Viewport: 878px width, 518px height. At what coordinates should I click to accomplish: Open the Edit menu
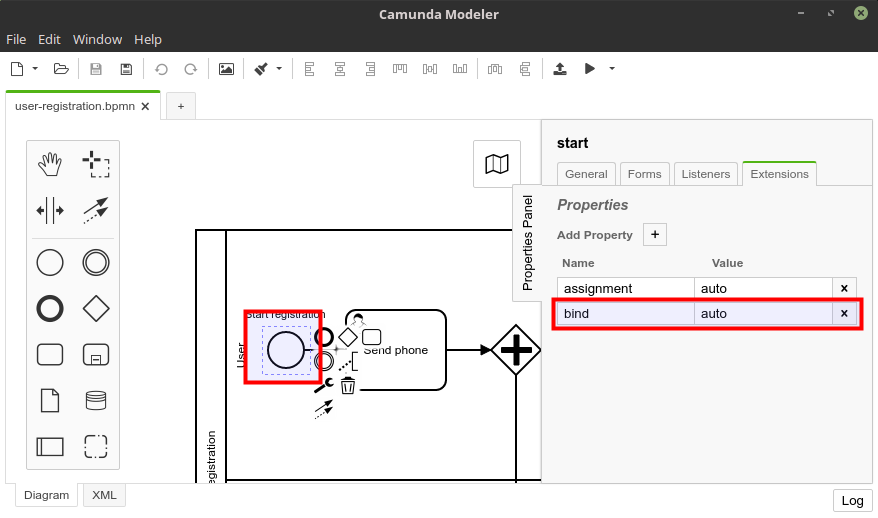[x=49, y=39]
